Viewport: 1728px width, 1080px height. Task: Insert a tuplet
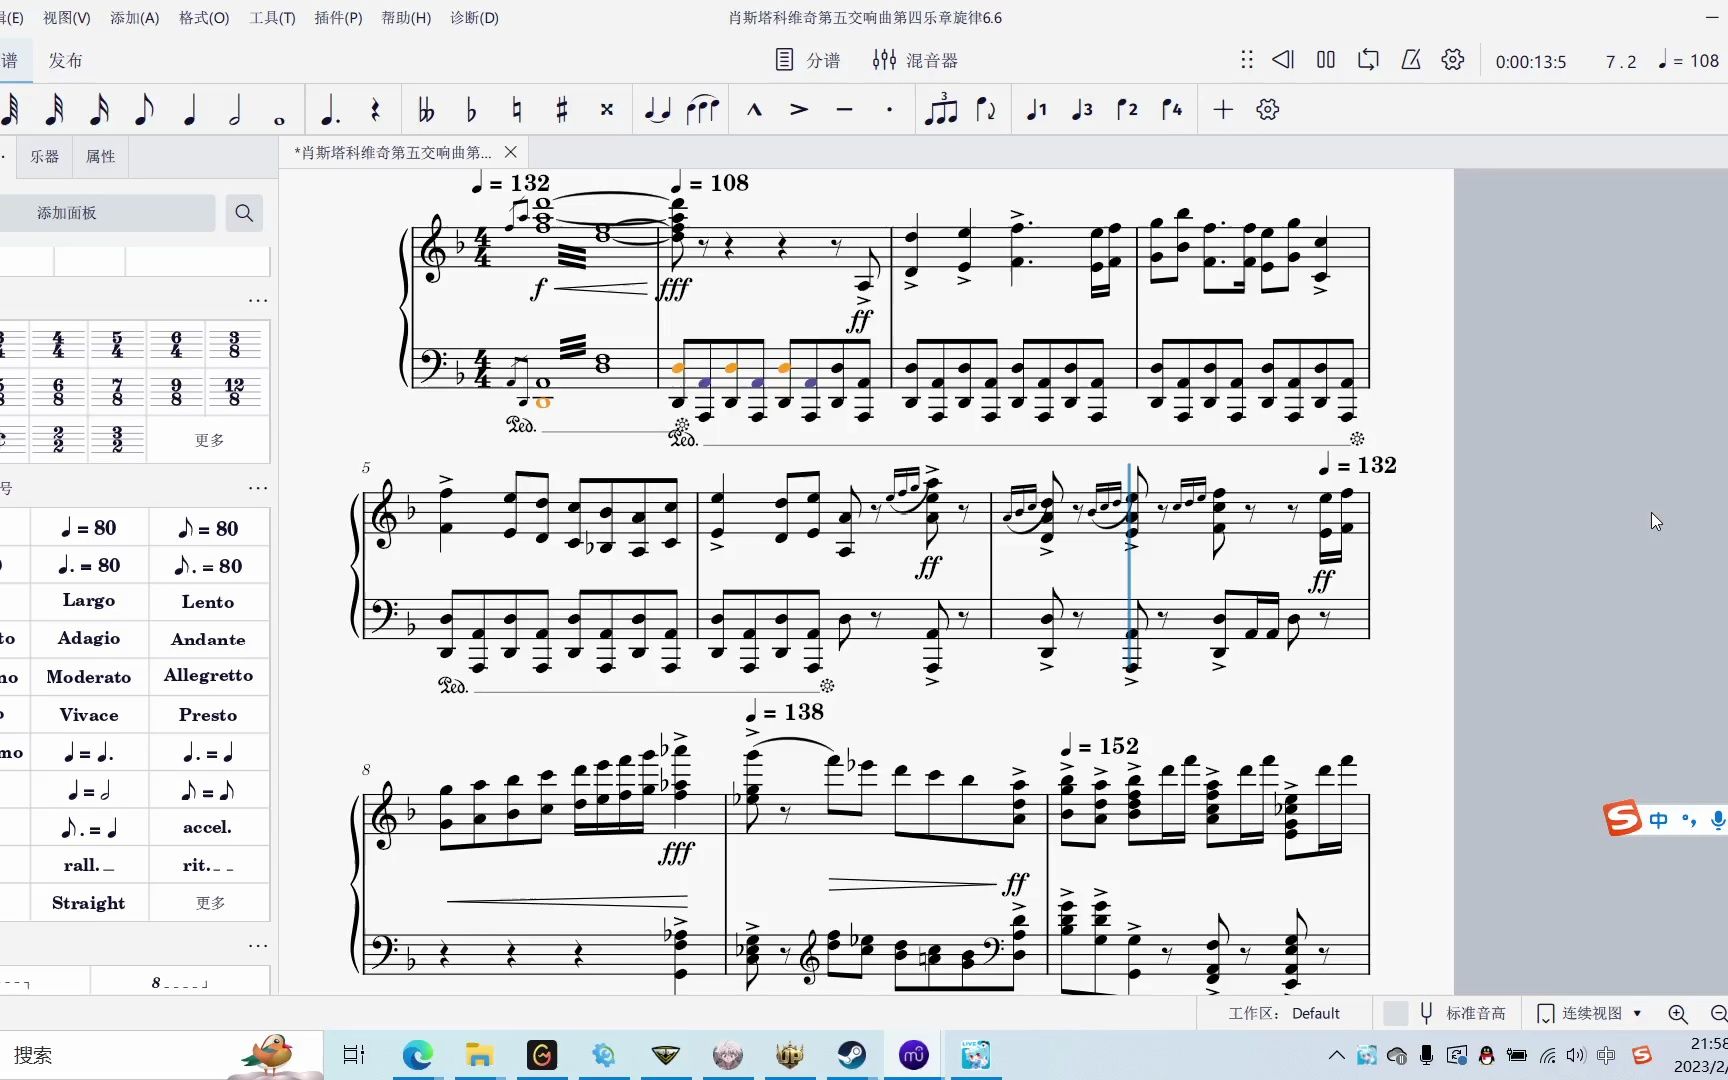[940, 109]
